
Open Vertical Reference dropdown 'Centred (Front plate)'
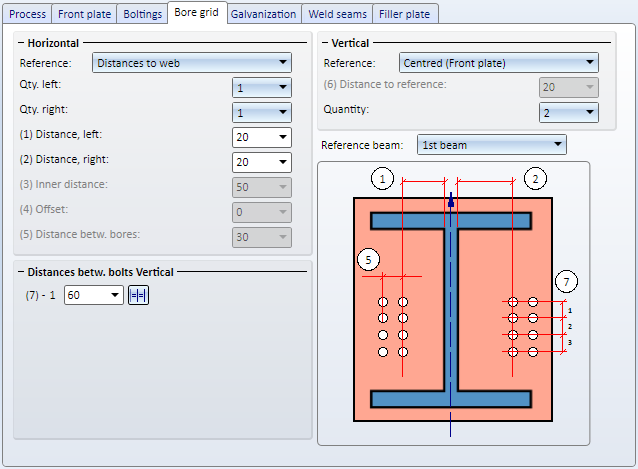[499, 63]
